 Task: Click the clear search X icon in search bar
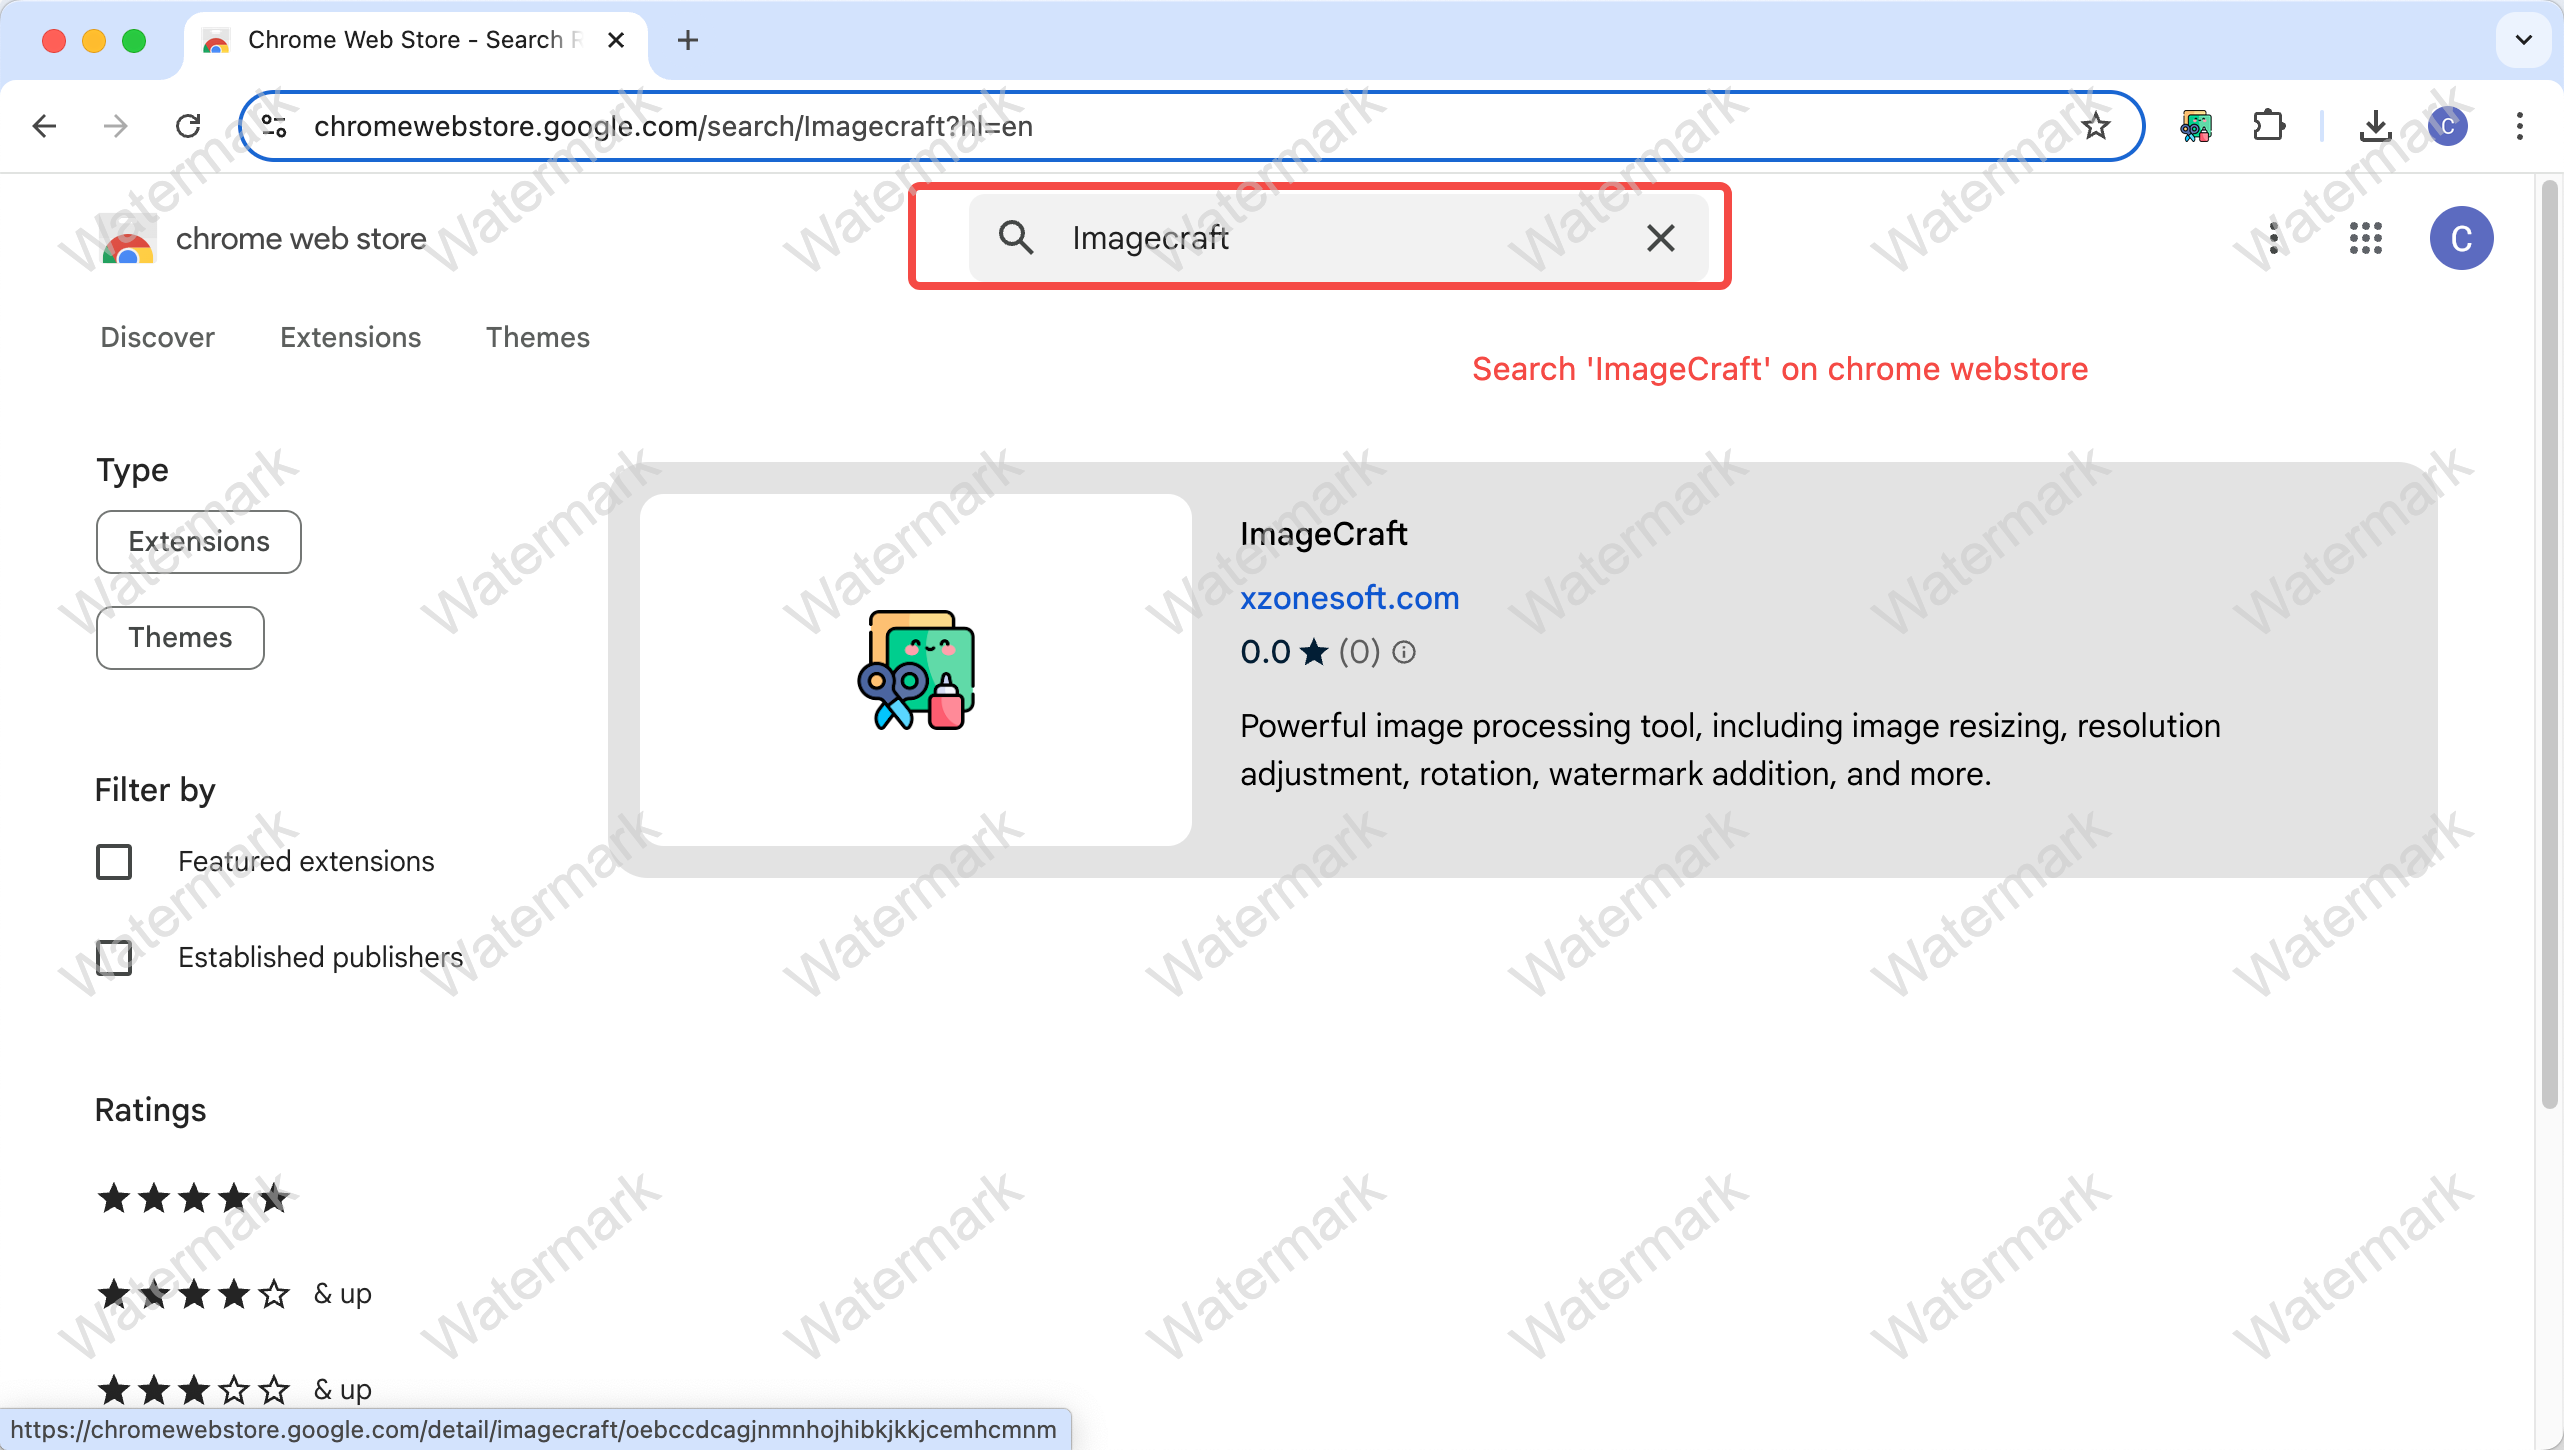pyautogui.click(x=1657, y=238)
